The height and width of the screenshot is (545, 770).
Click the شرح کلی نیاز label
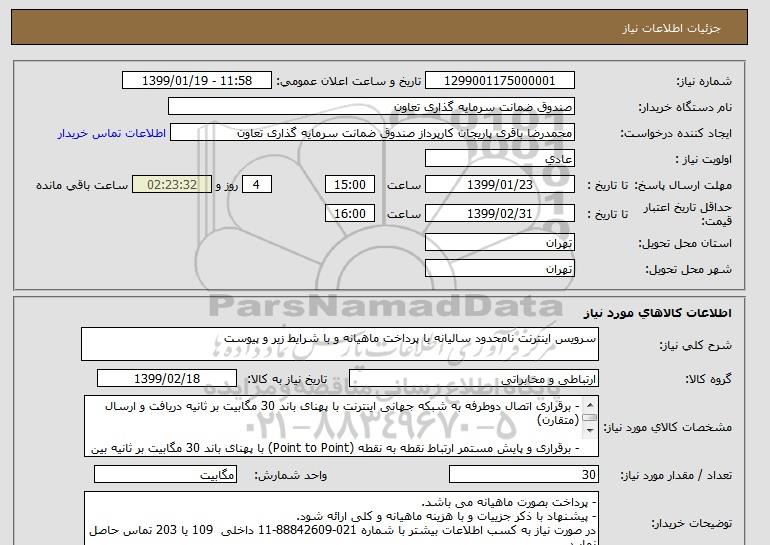(695, 345)
